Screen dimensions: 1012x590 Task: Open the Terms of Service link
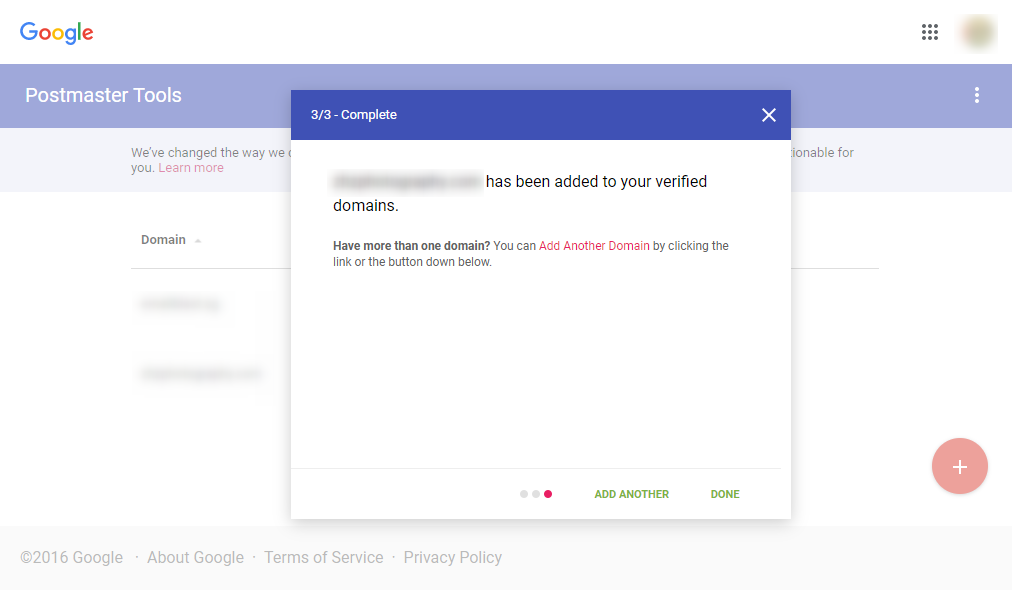(323, 557)
